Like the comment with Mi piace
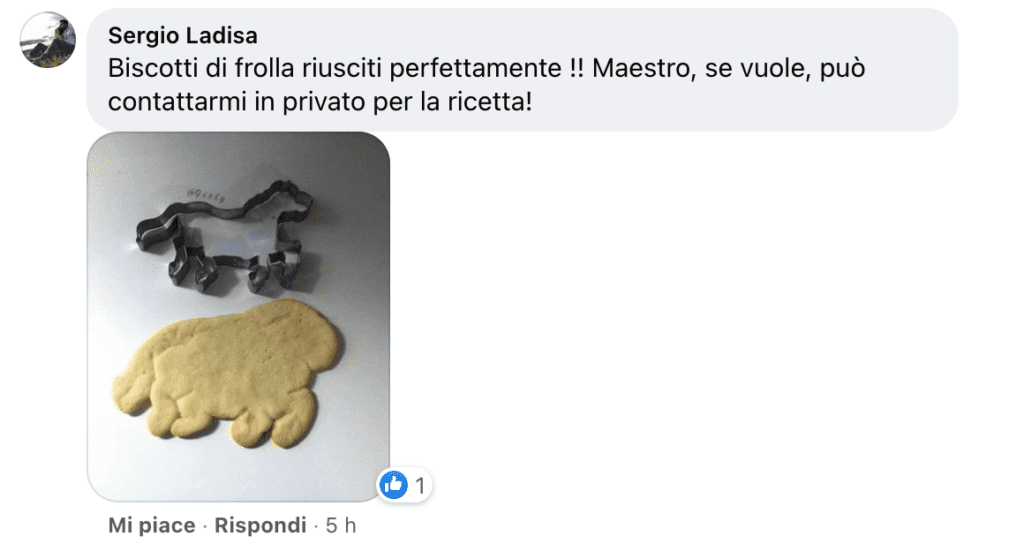Image resolution: width=1024 pixels, height=544 pixels. point(152,525)
